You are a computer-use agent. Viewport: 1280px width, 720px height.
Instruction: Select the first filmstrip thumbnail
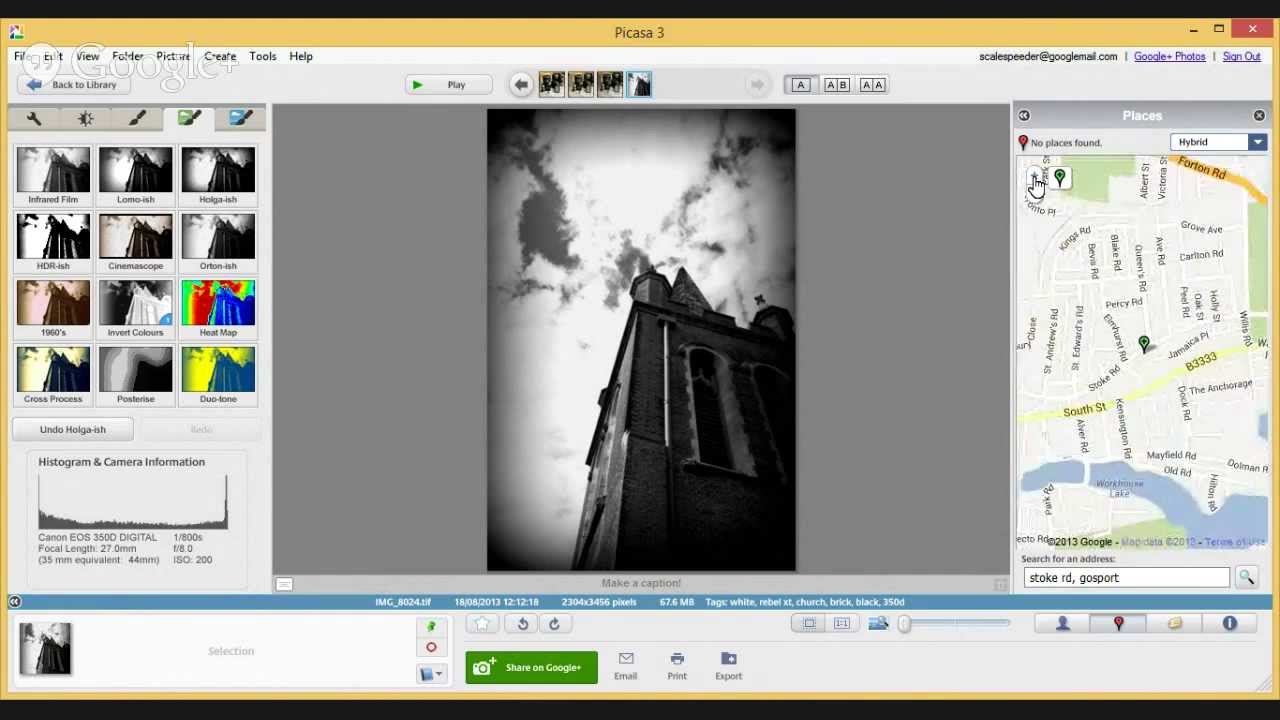coord(551,85)
